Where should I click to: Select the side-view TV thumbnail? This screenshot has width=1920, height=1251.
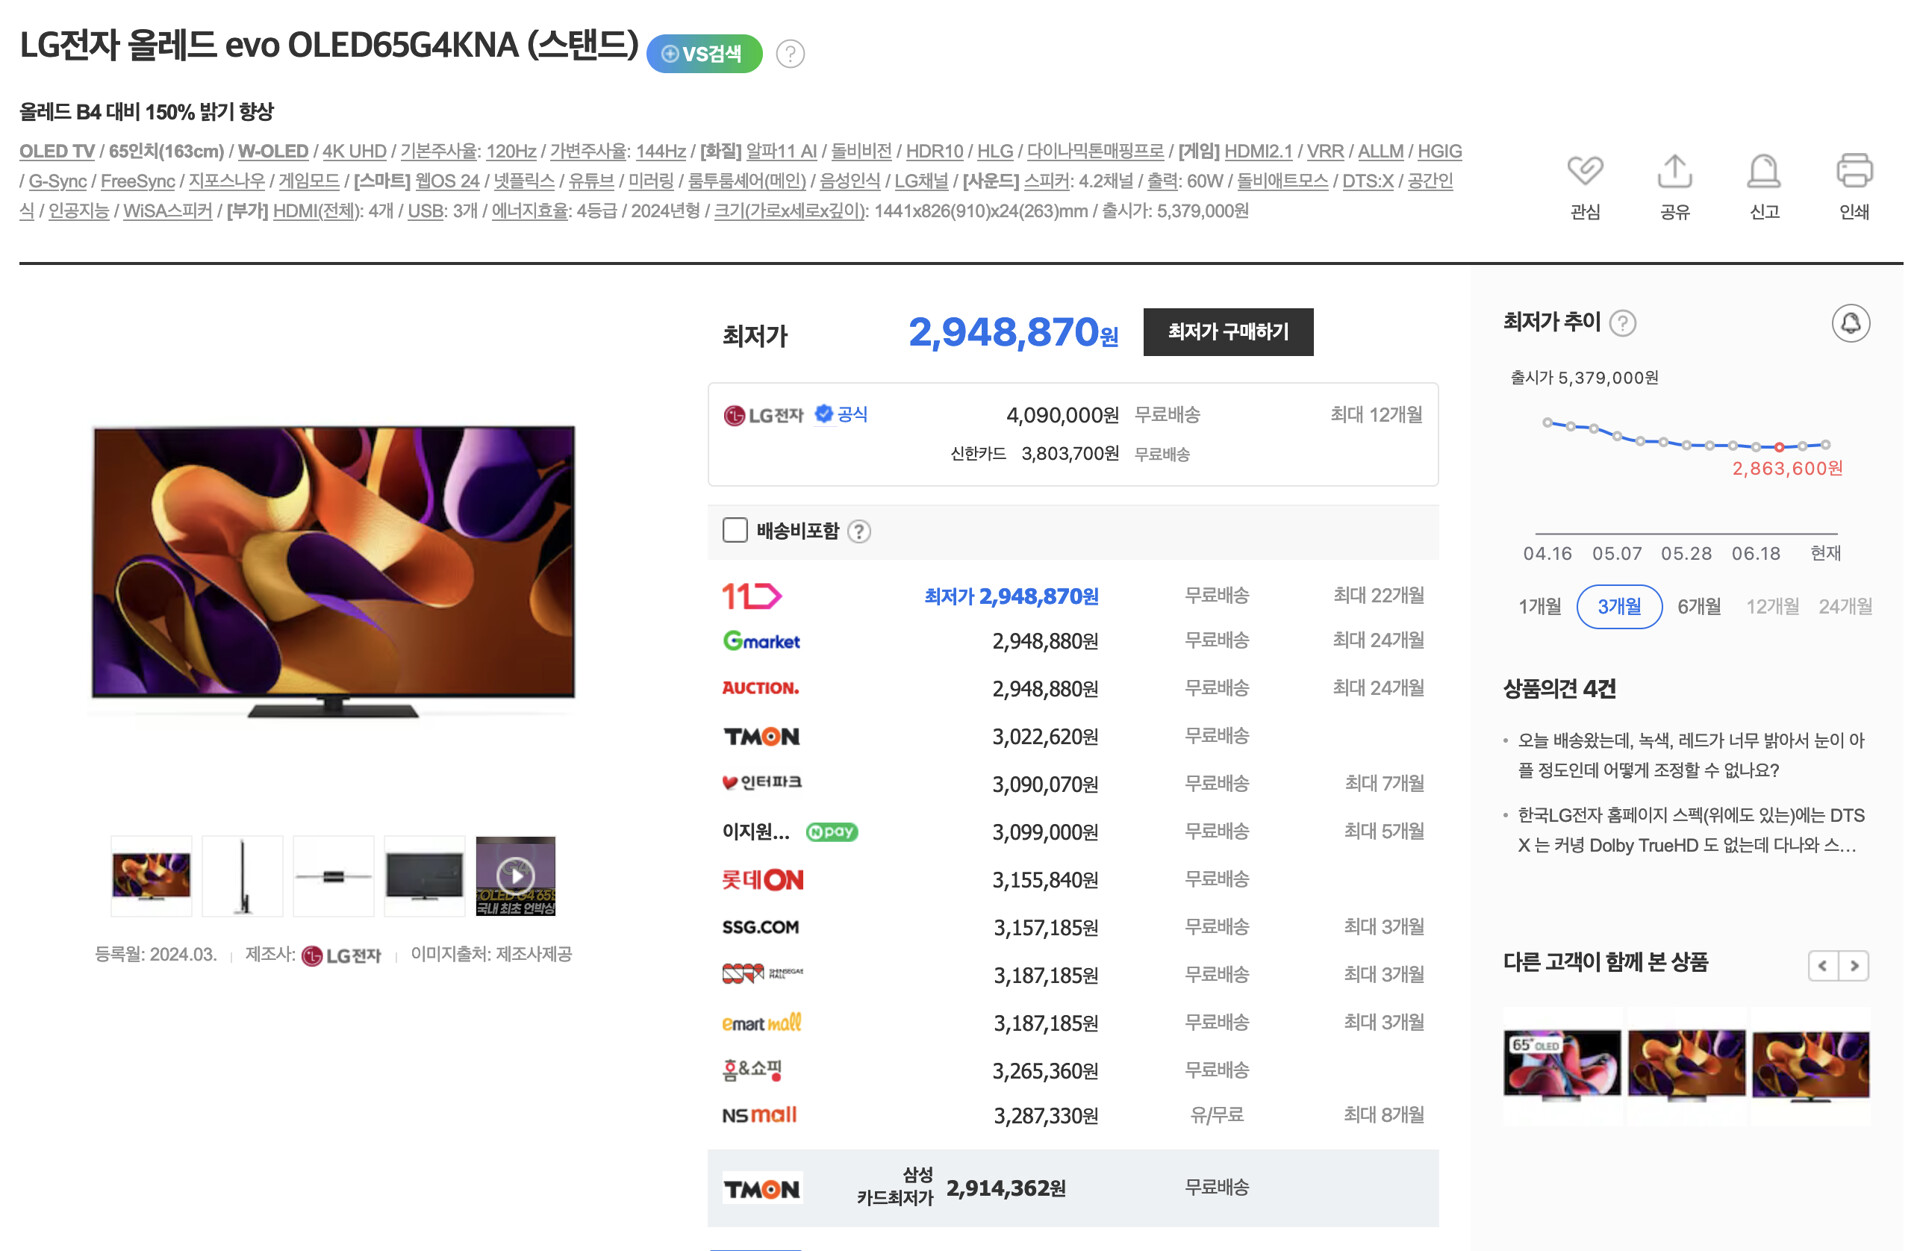242,876
